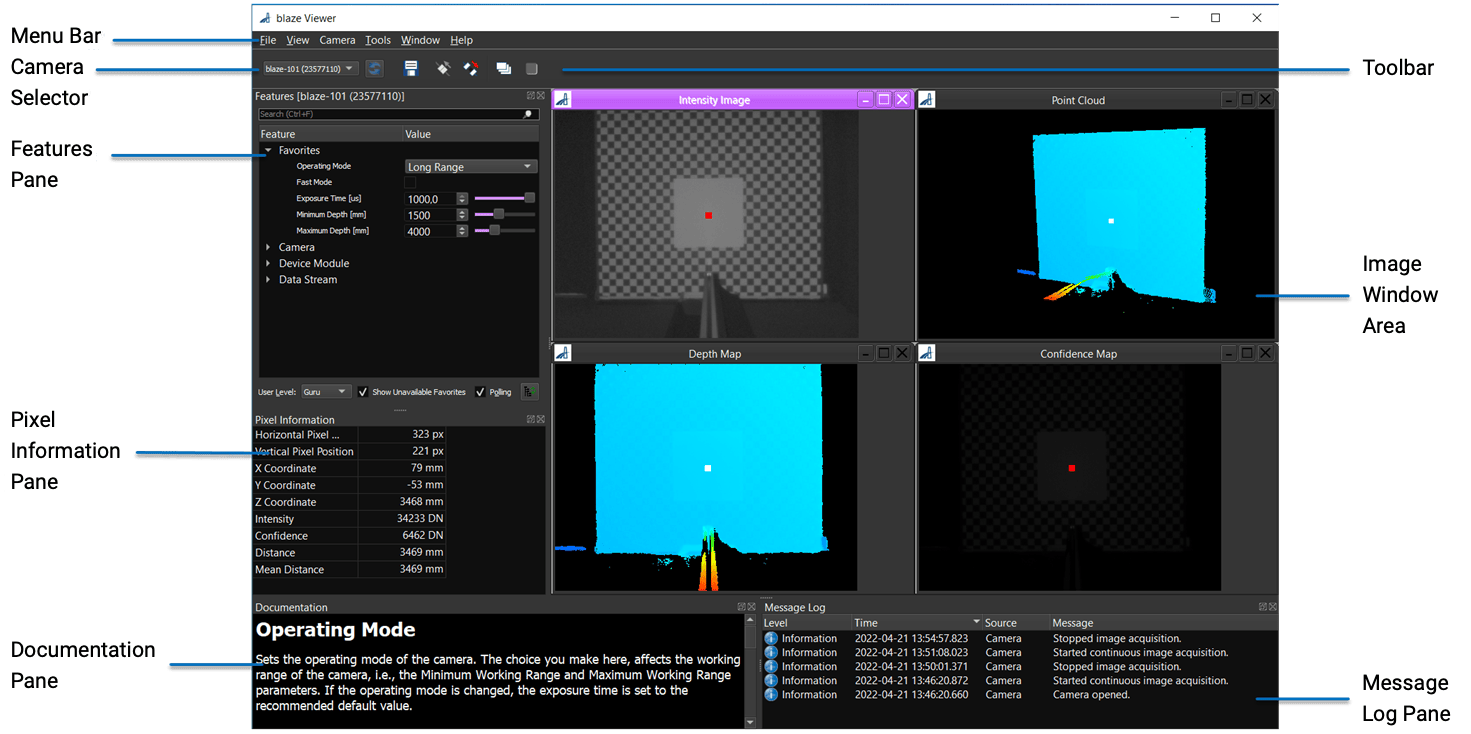Click the Minimum Depth spinner arrows
This screenshot has width=1471, height=734.
(462, 215)
